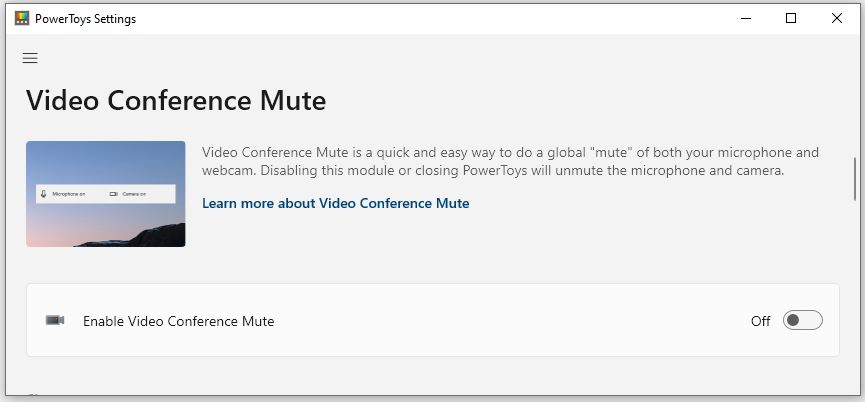Click the camera icon in preview image
865x402 pixels.
(114, 194)
